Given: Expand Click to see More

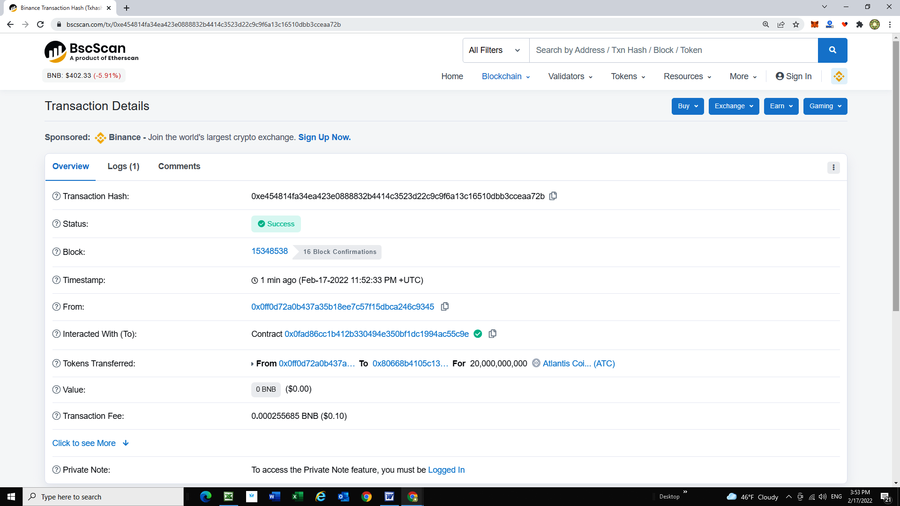Looking at the screenshot, I should coord(90,443).
